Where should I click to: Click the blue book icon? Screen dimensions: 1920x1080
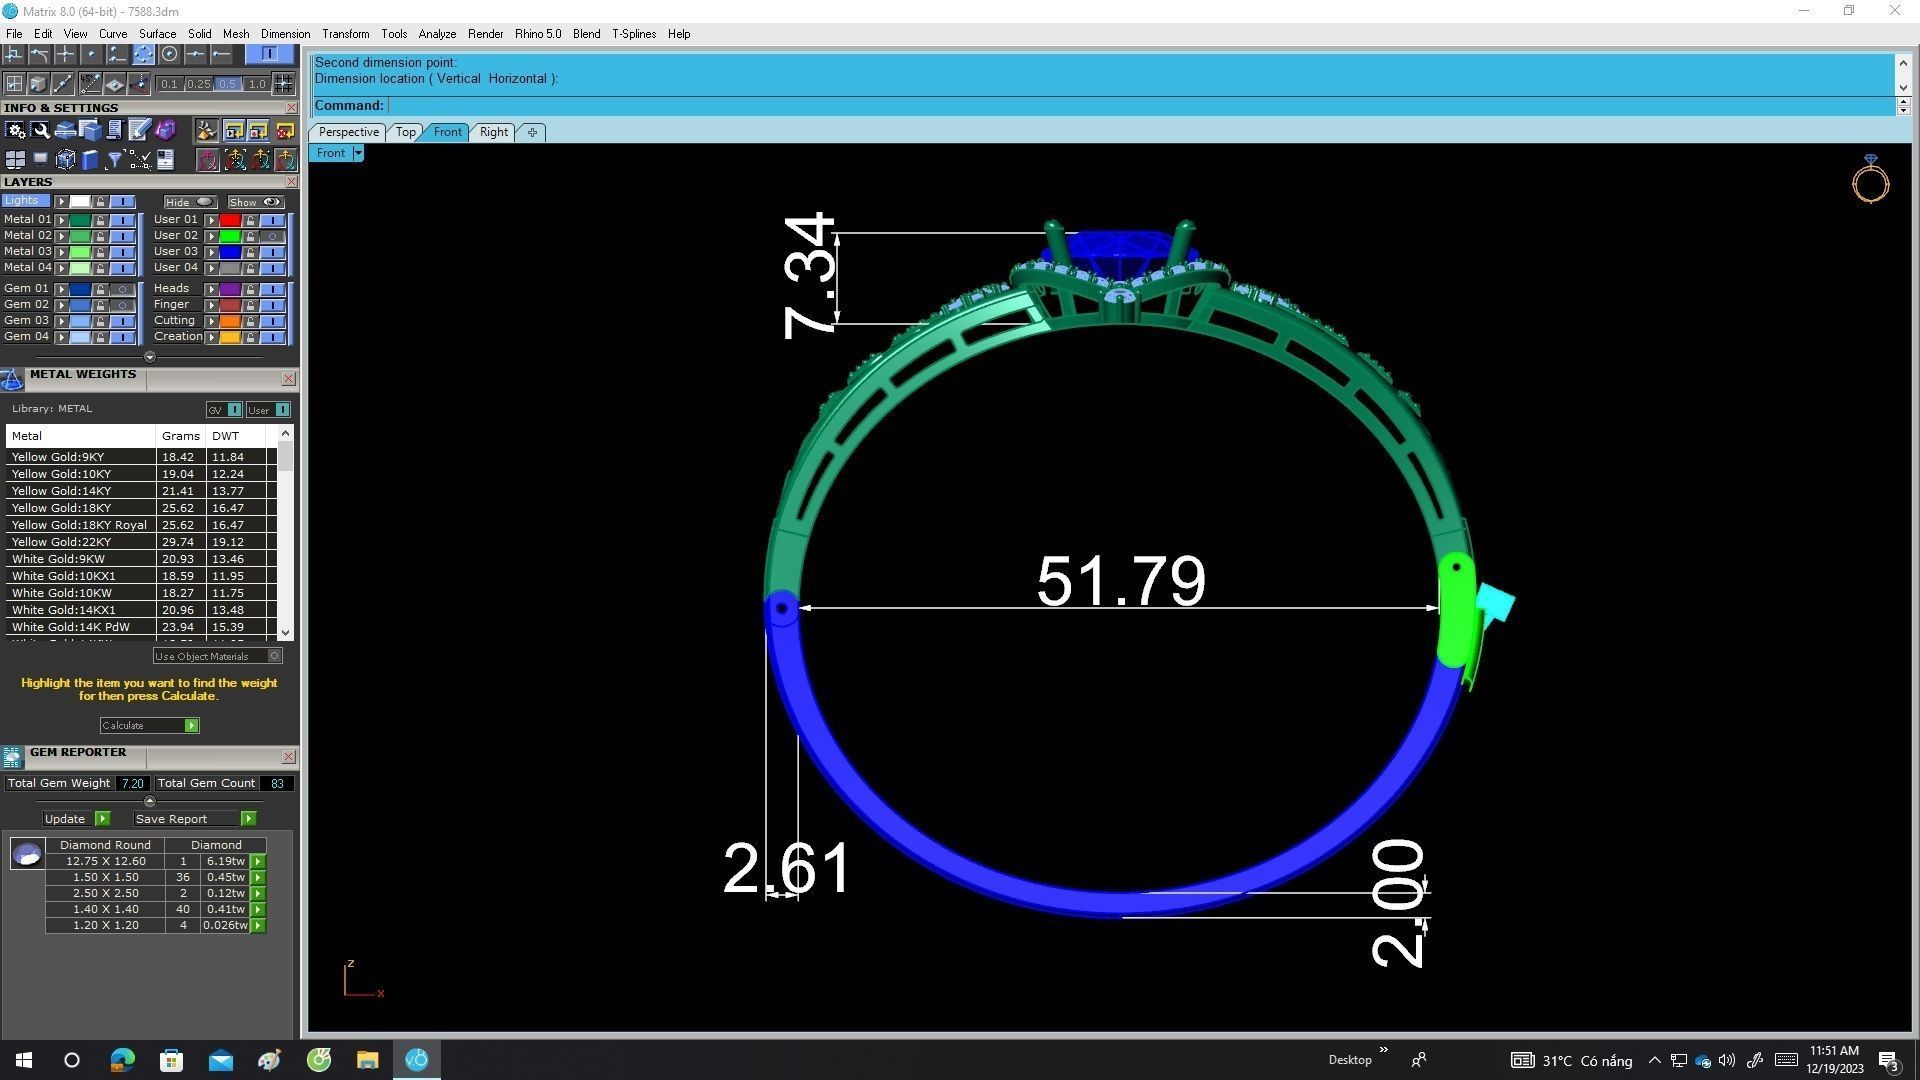[x=90, y=160]
